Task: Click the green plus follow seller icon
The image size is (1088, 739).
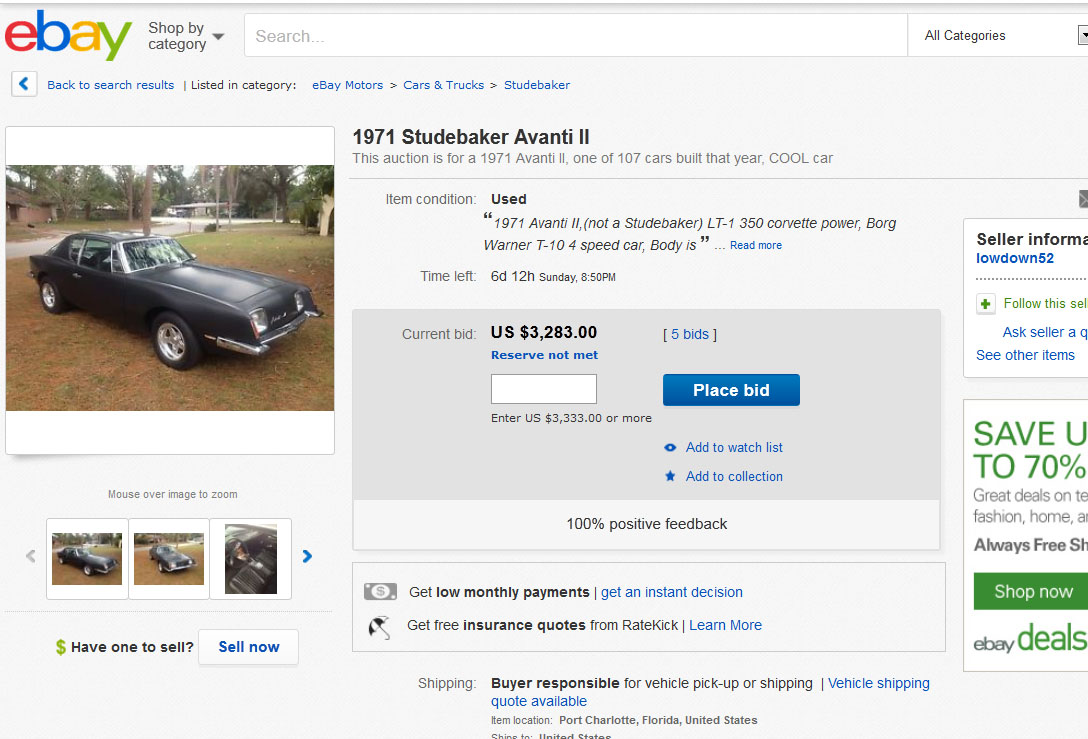Action: click(x=986, y=304)
